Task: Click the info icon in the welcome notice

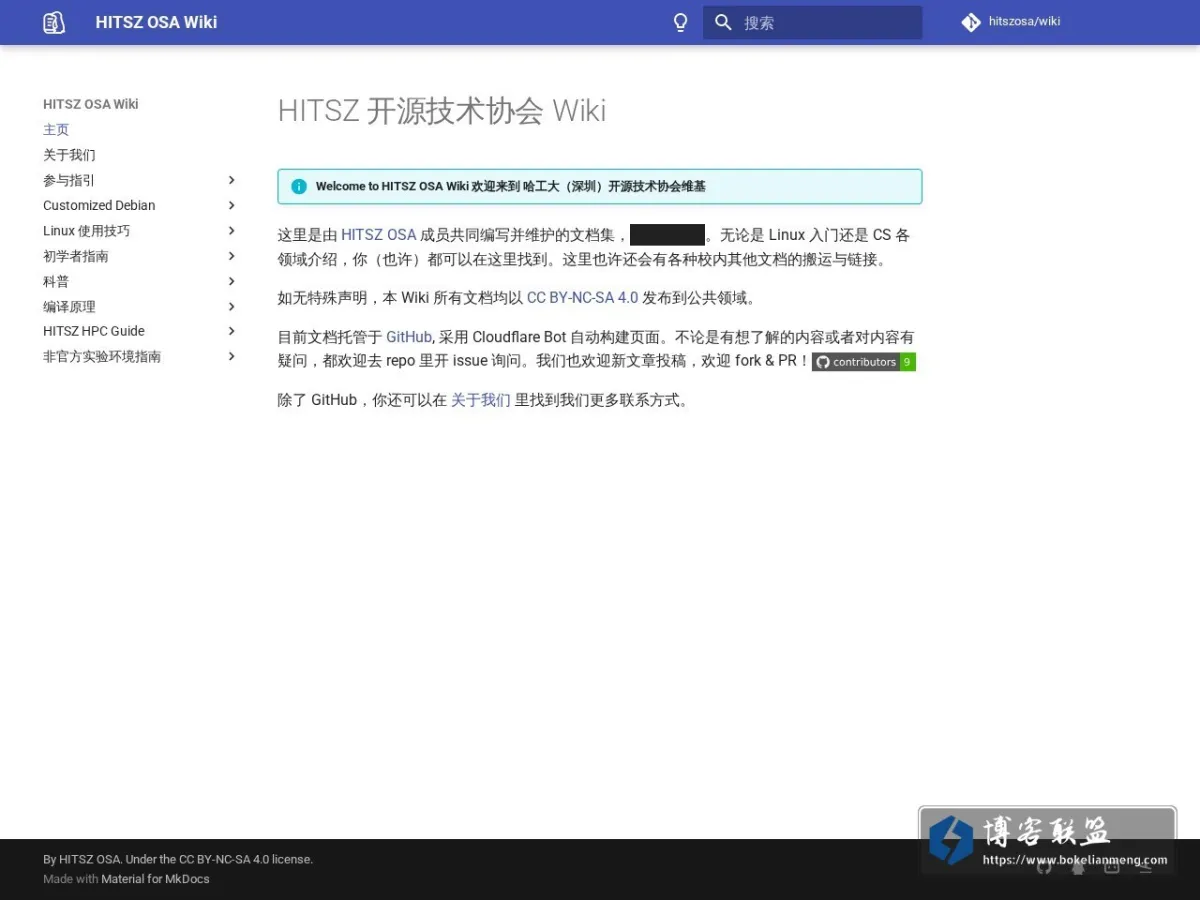Action: 298,186
